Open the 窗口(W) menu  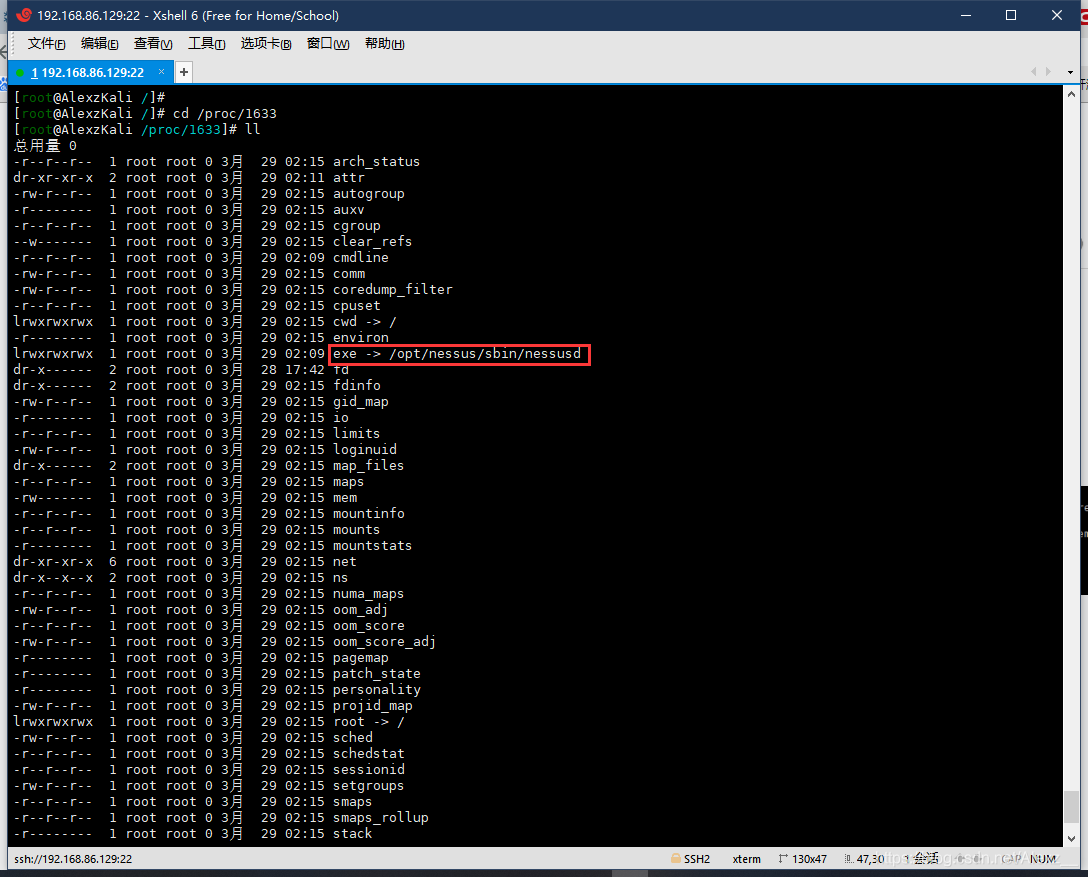(328, 44)
